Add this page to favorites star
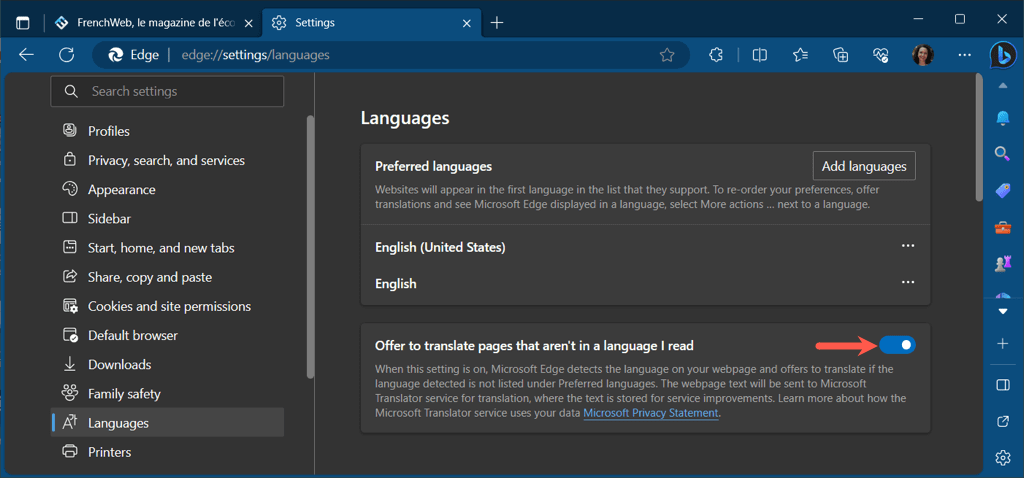 667,55
